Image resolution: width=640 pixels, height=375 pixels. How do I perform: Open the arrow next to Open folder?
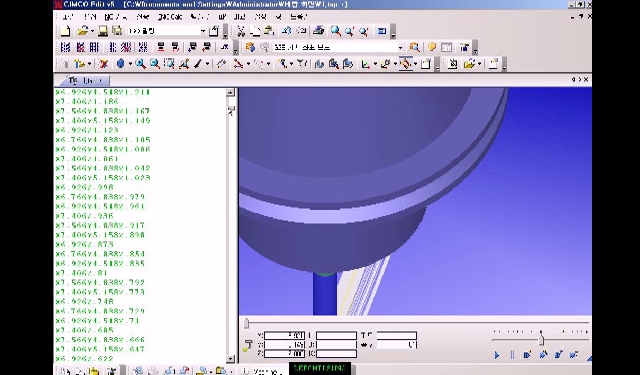pos(92,31)
